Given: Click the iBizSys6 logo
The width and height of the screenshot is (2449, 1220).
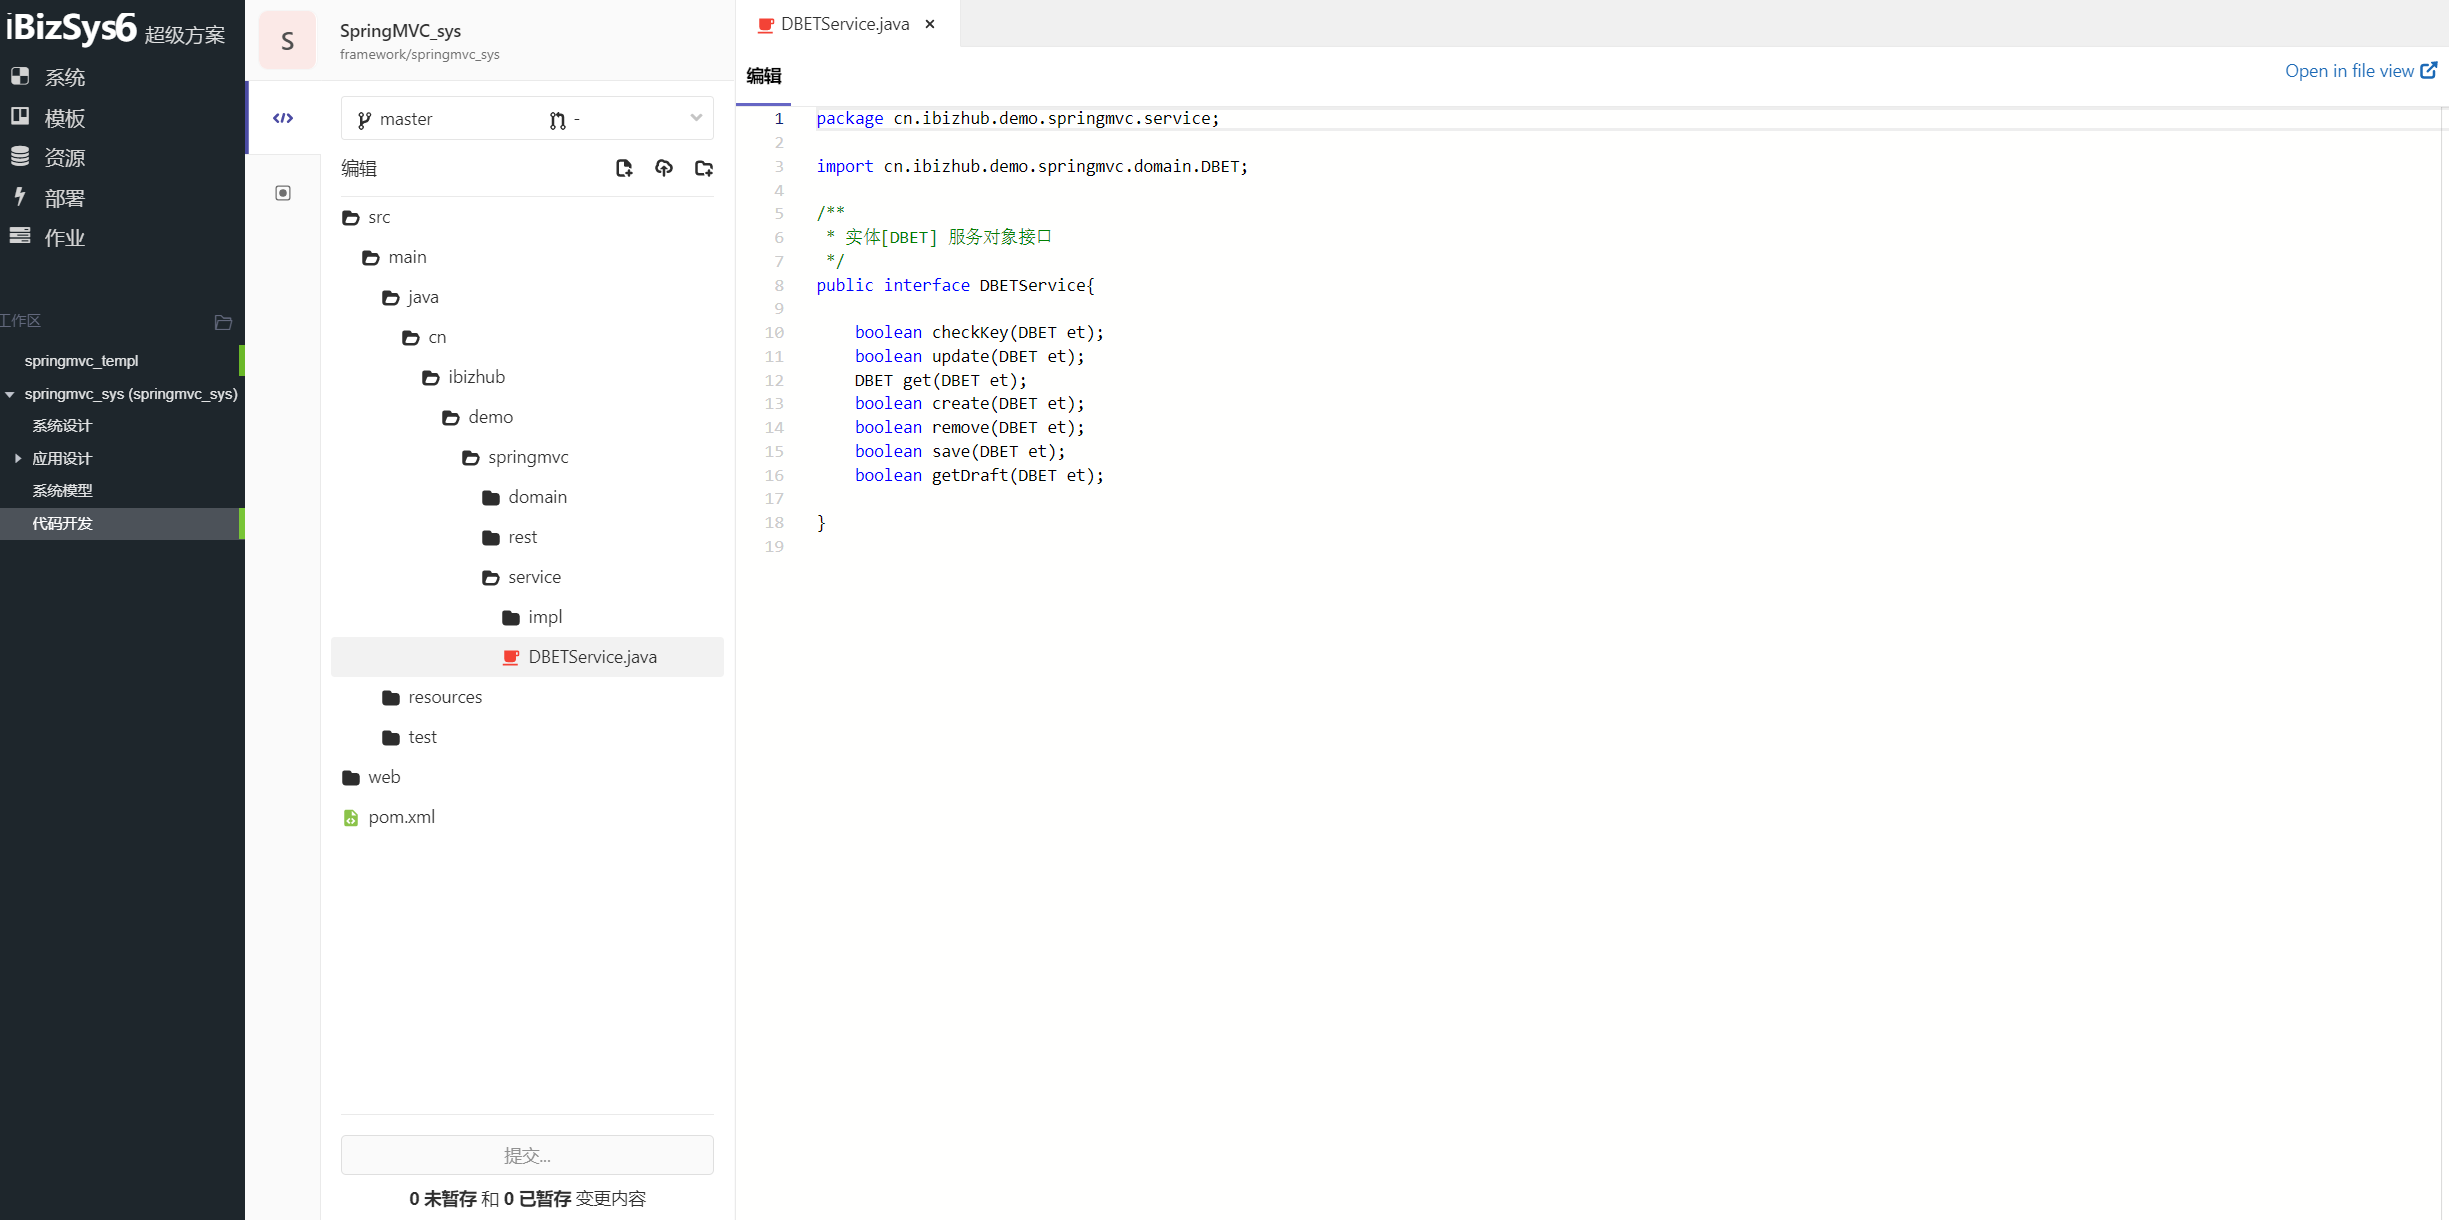Looking at the screenshot, I should pos(70,28).
